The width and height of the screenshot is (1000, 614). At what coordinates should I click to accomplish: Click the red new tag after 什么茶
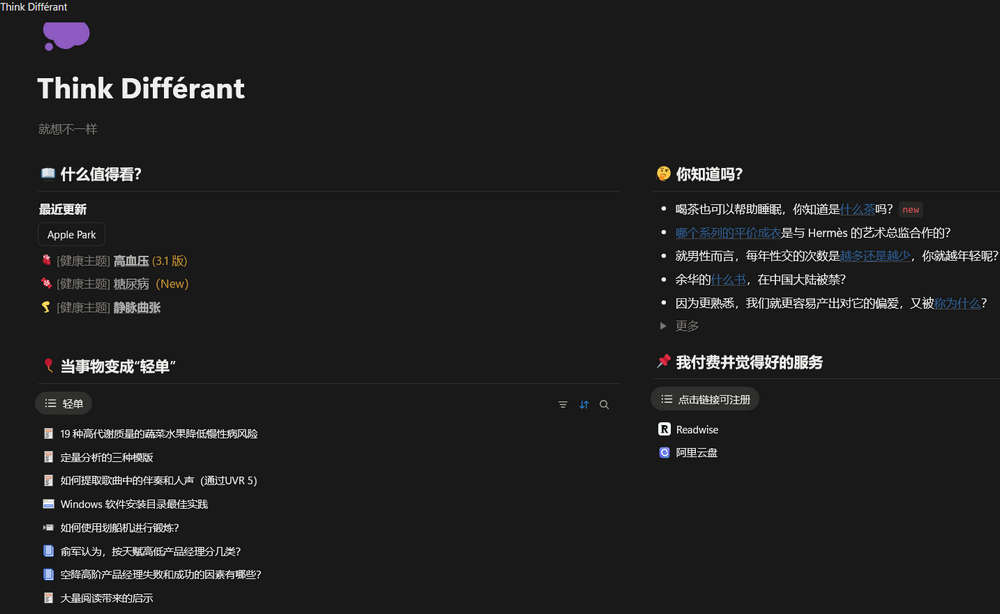(x=911, y=209)
